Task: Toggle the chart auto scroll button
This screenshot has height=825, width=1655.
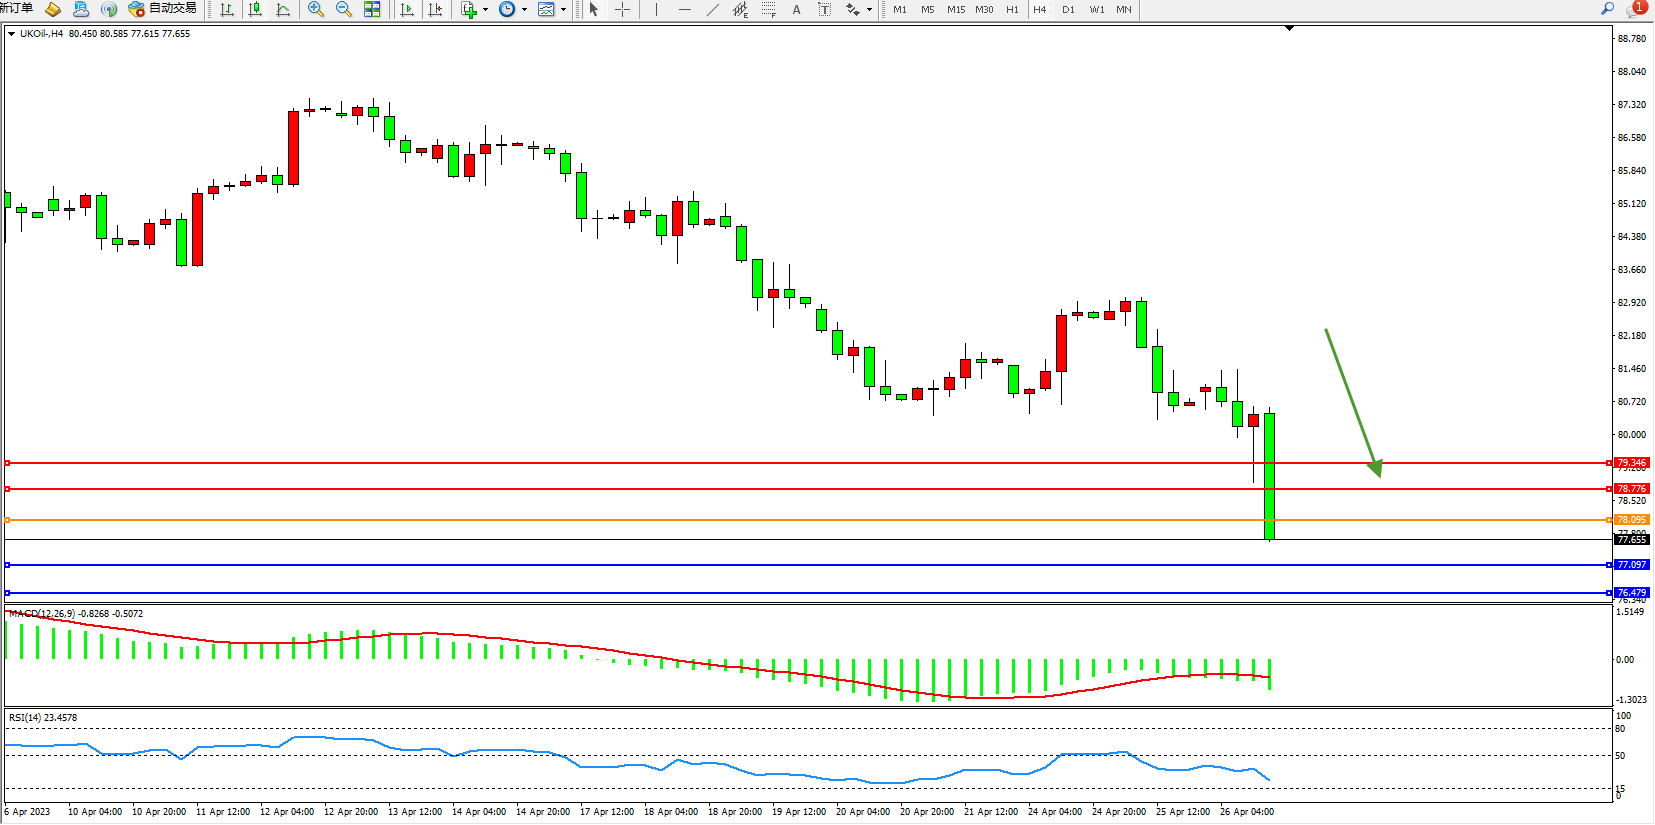Action: [406, 9]
